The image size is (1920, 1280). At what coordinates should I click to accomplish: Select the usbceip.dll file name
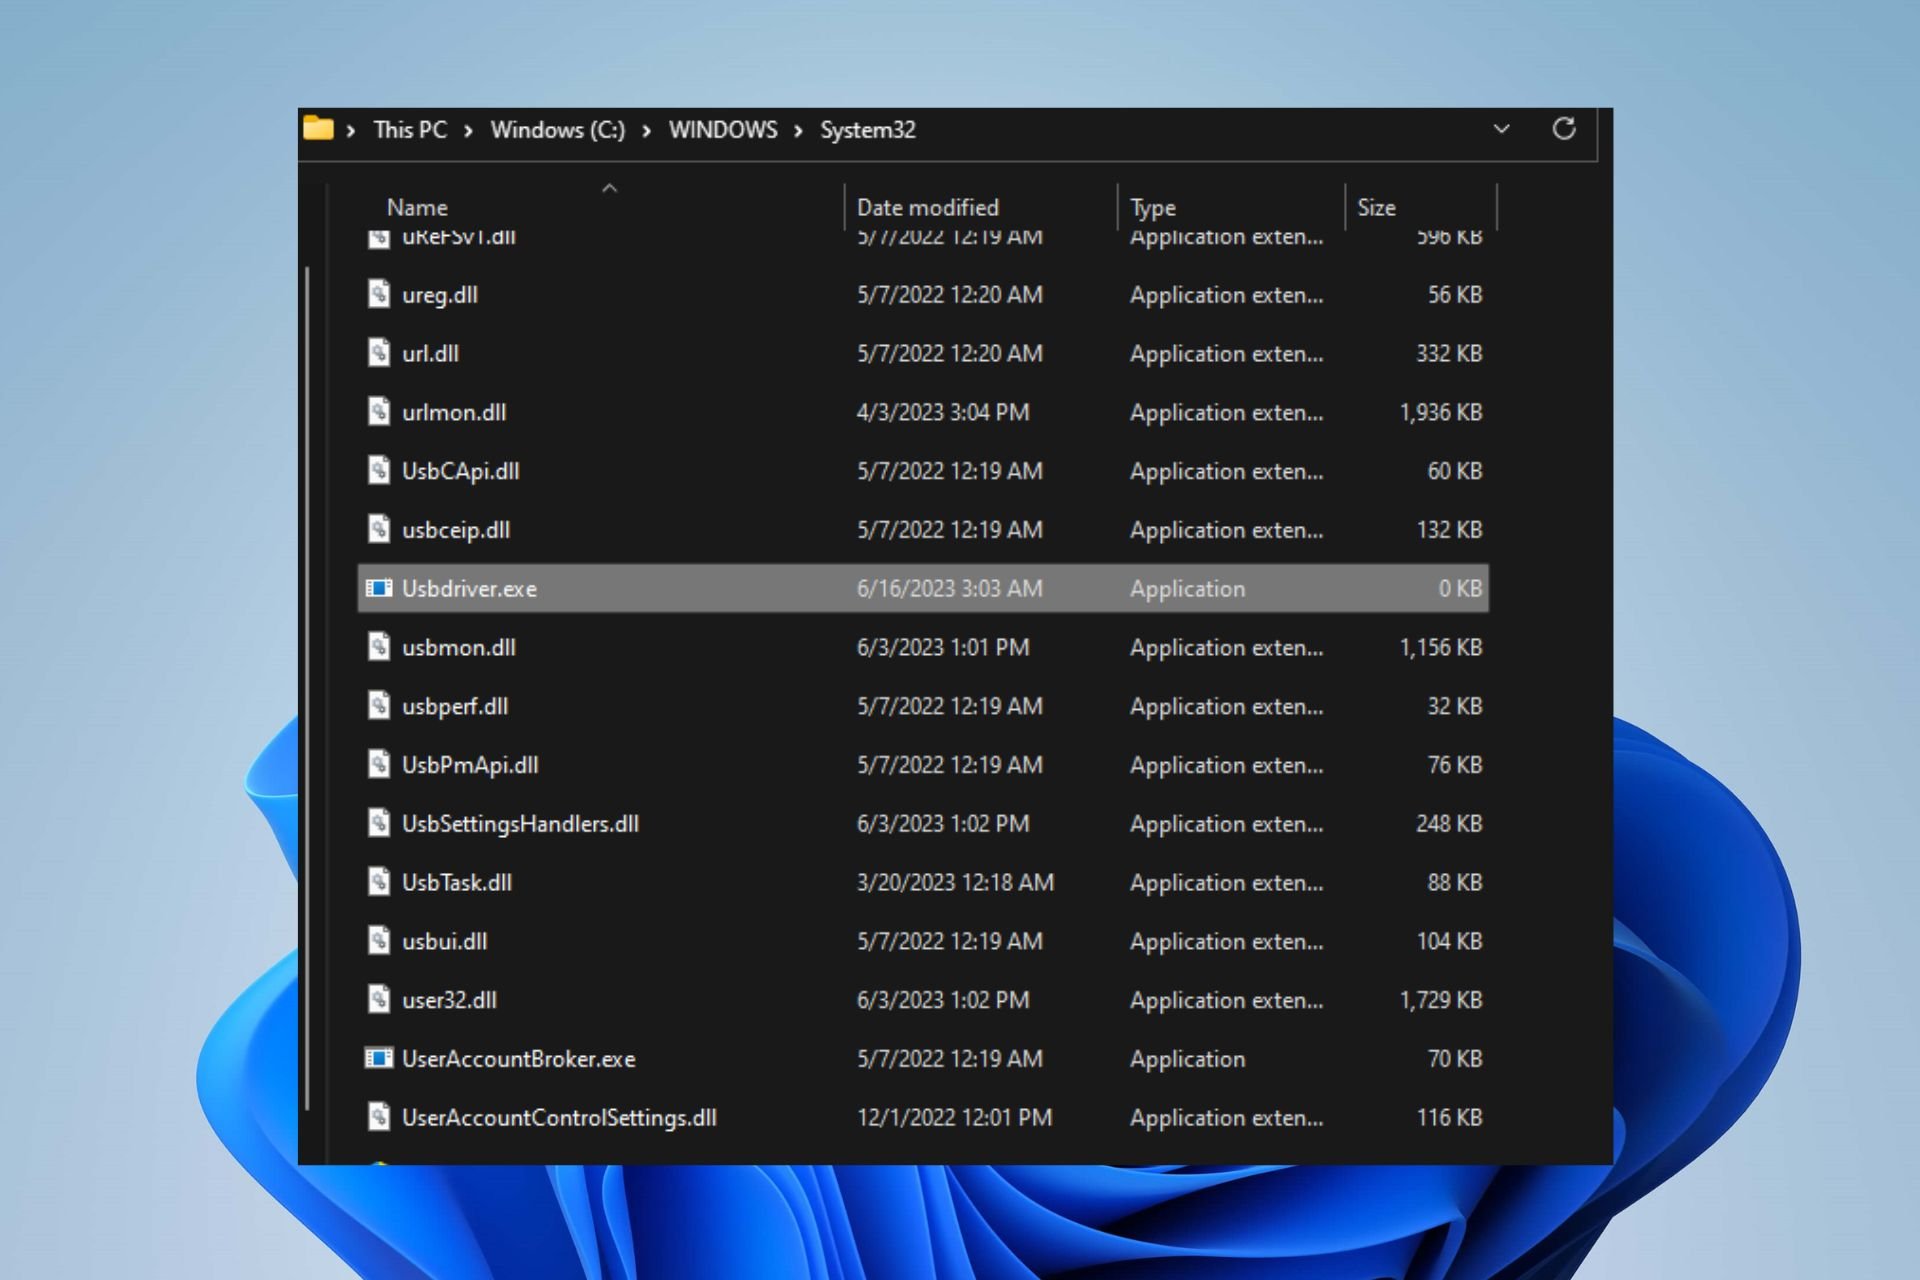pos(455,530)
